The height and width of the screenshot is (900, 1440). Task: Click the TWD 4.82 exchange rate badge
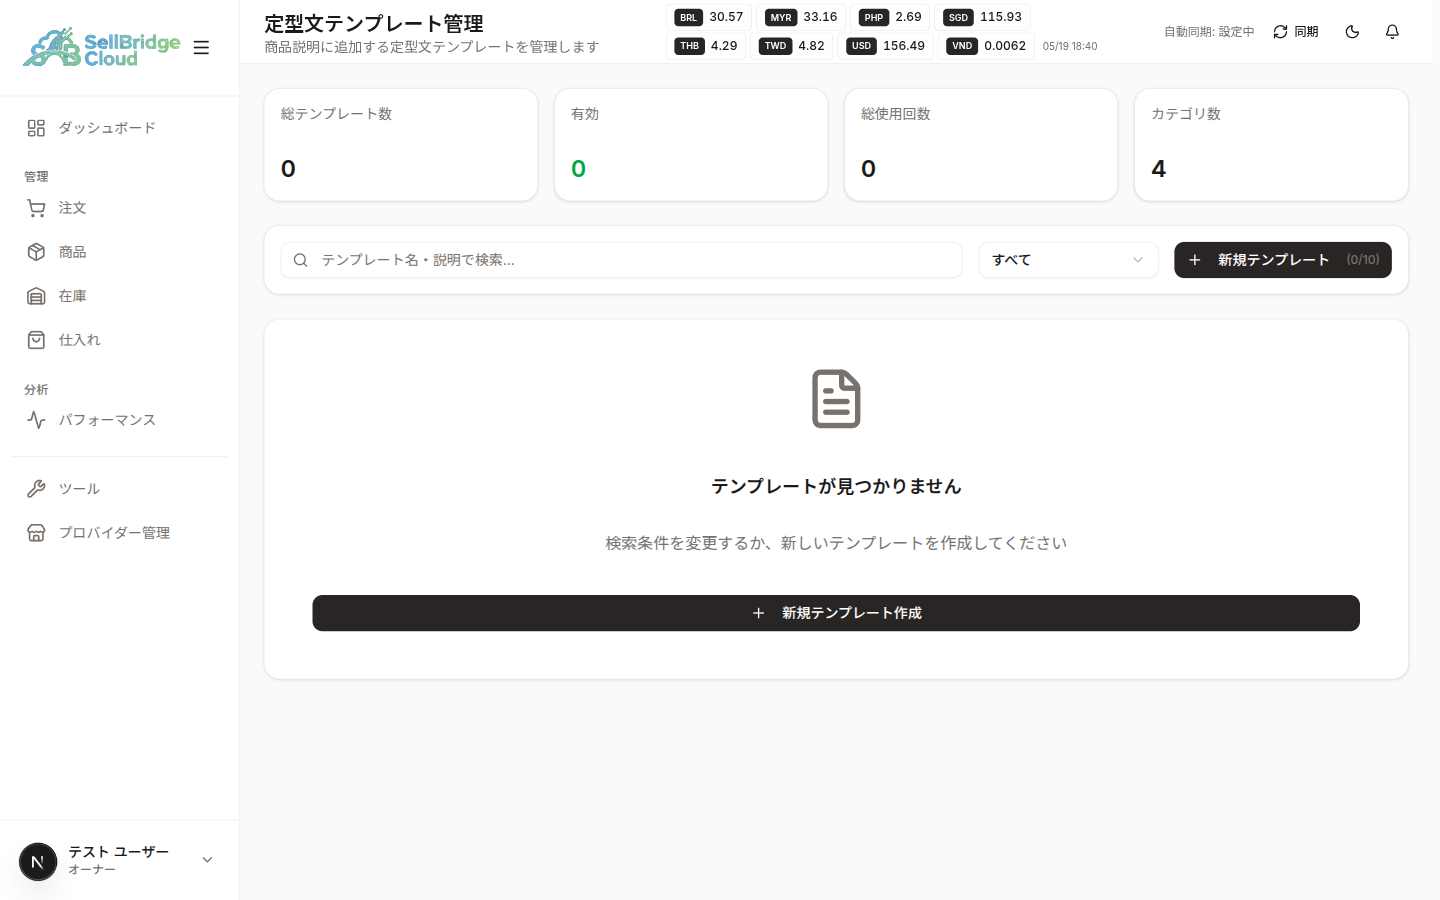click(x=793, y=46)
